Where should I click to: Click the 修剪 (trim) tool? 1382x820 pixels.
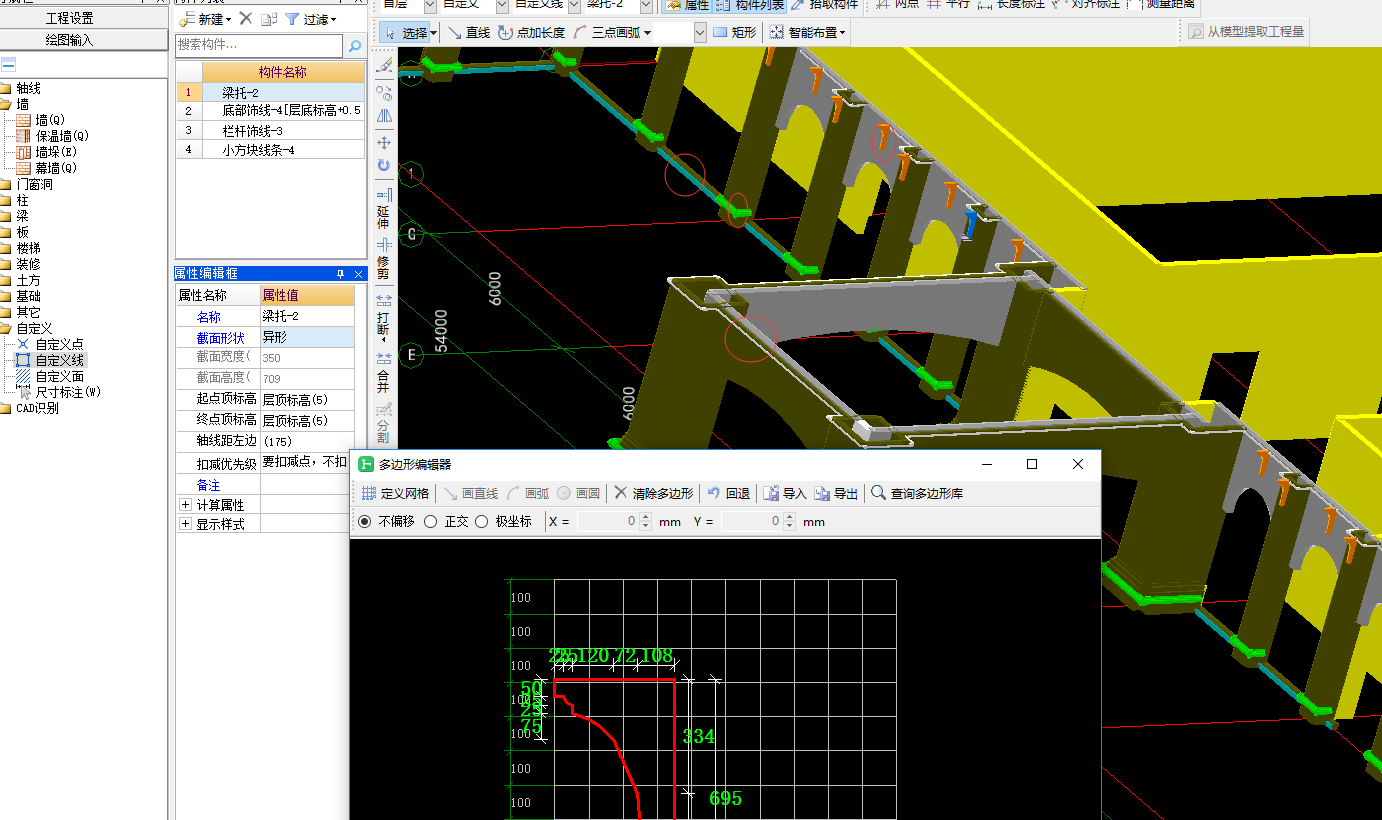click(x=384, y=258)
